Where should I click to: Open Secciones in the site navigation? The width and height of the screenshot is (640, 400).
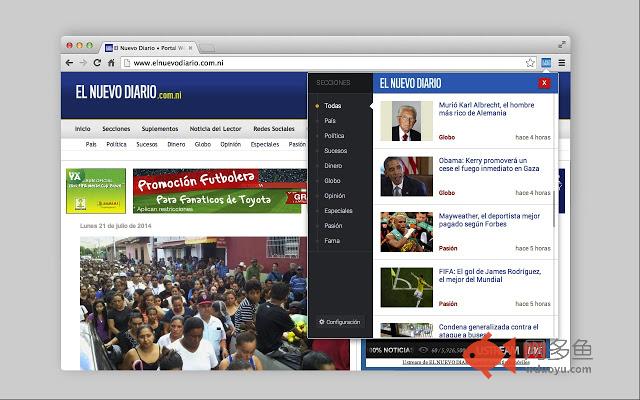coord(116,129)
